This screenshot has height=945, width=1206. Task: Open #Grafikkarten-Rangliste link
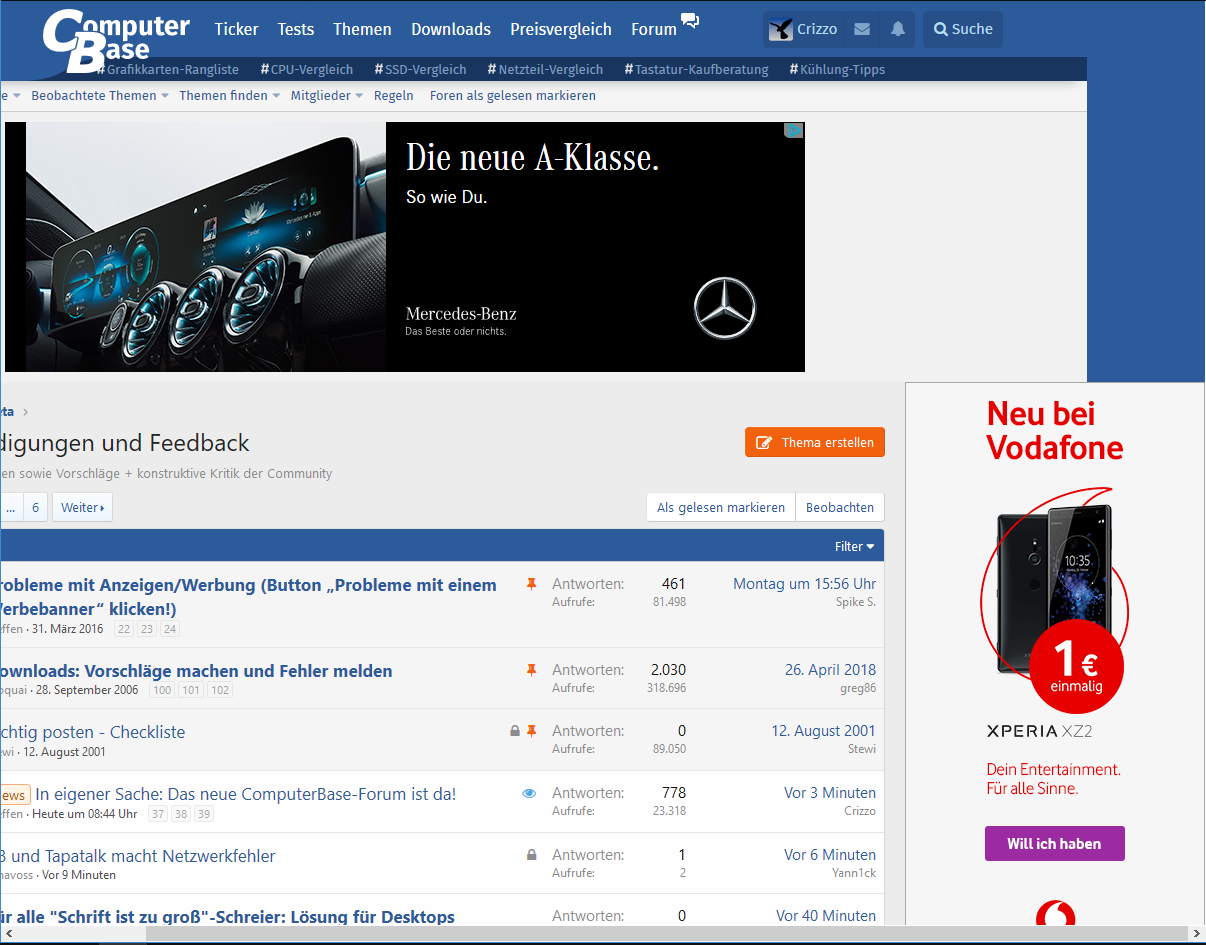[168, 69]
